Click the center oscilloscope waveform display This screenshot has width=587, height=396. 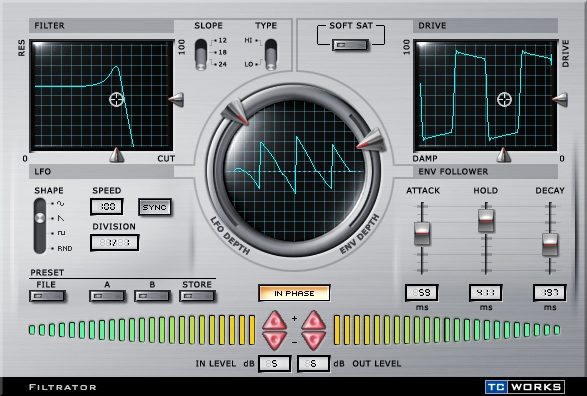(295, 171)
